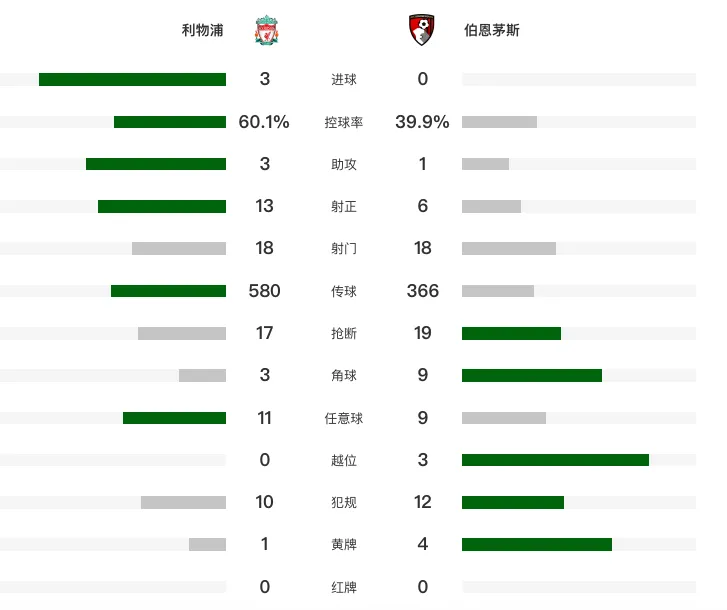Select the 助攻 assists row label
The width and height of the screenshot is (727, 610).
pos(344,164)
